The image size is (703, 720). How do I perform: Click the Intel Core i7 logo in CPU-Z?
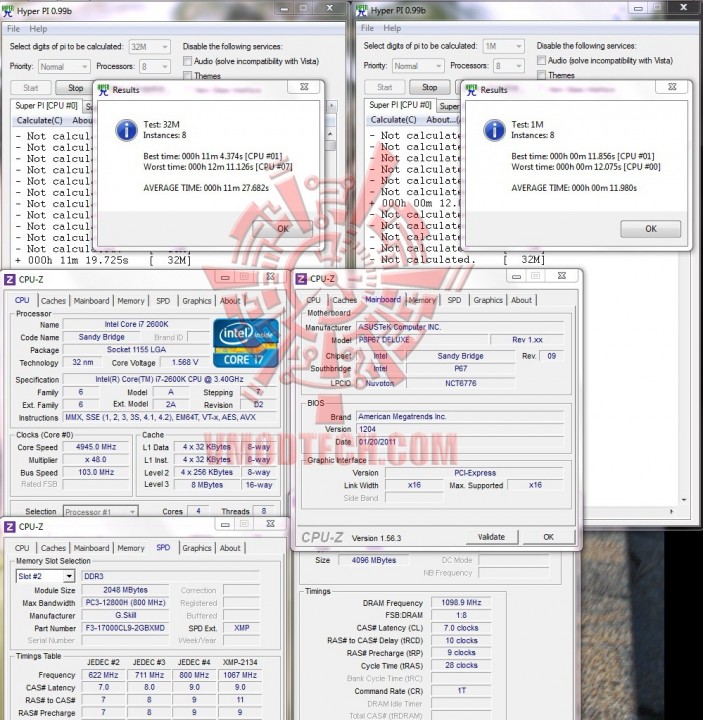click(246, 343)
